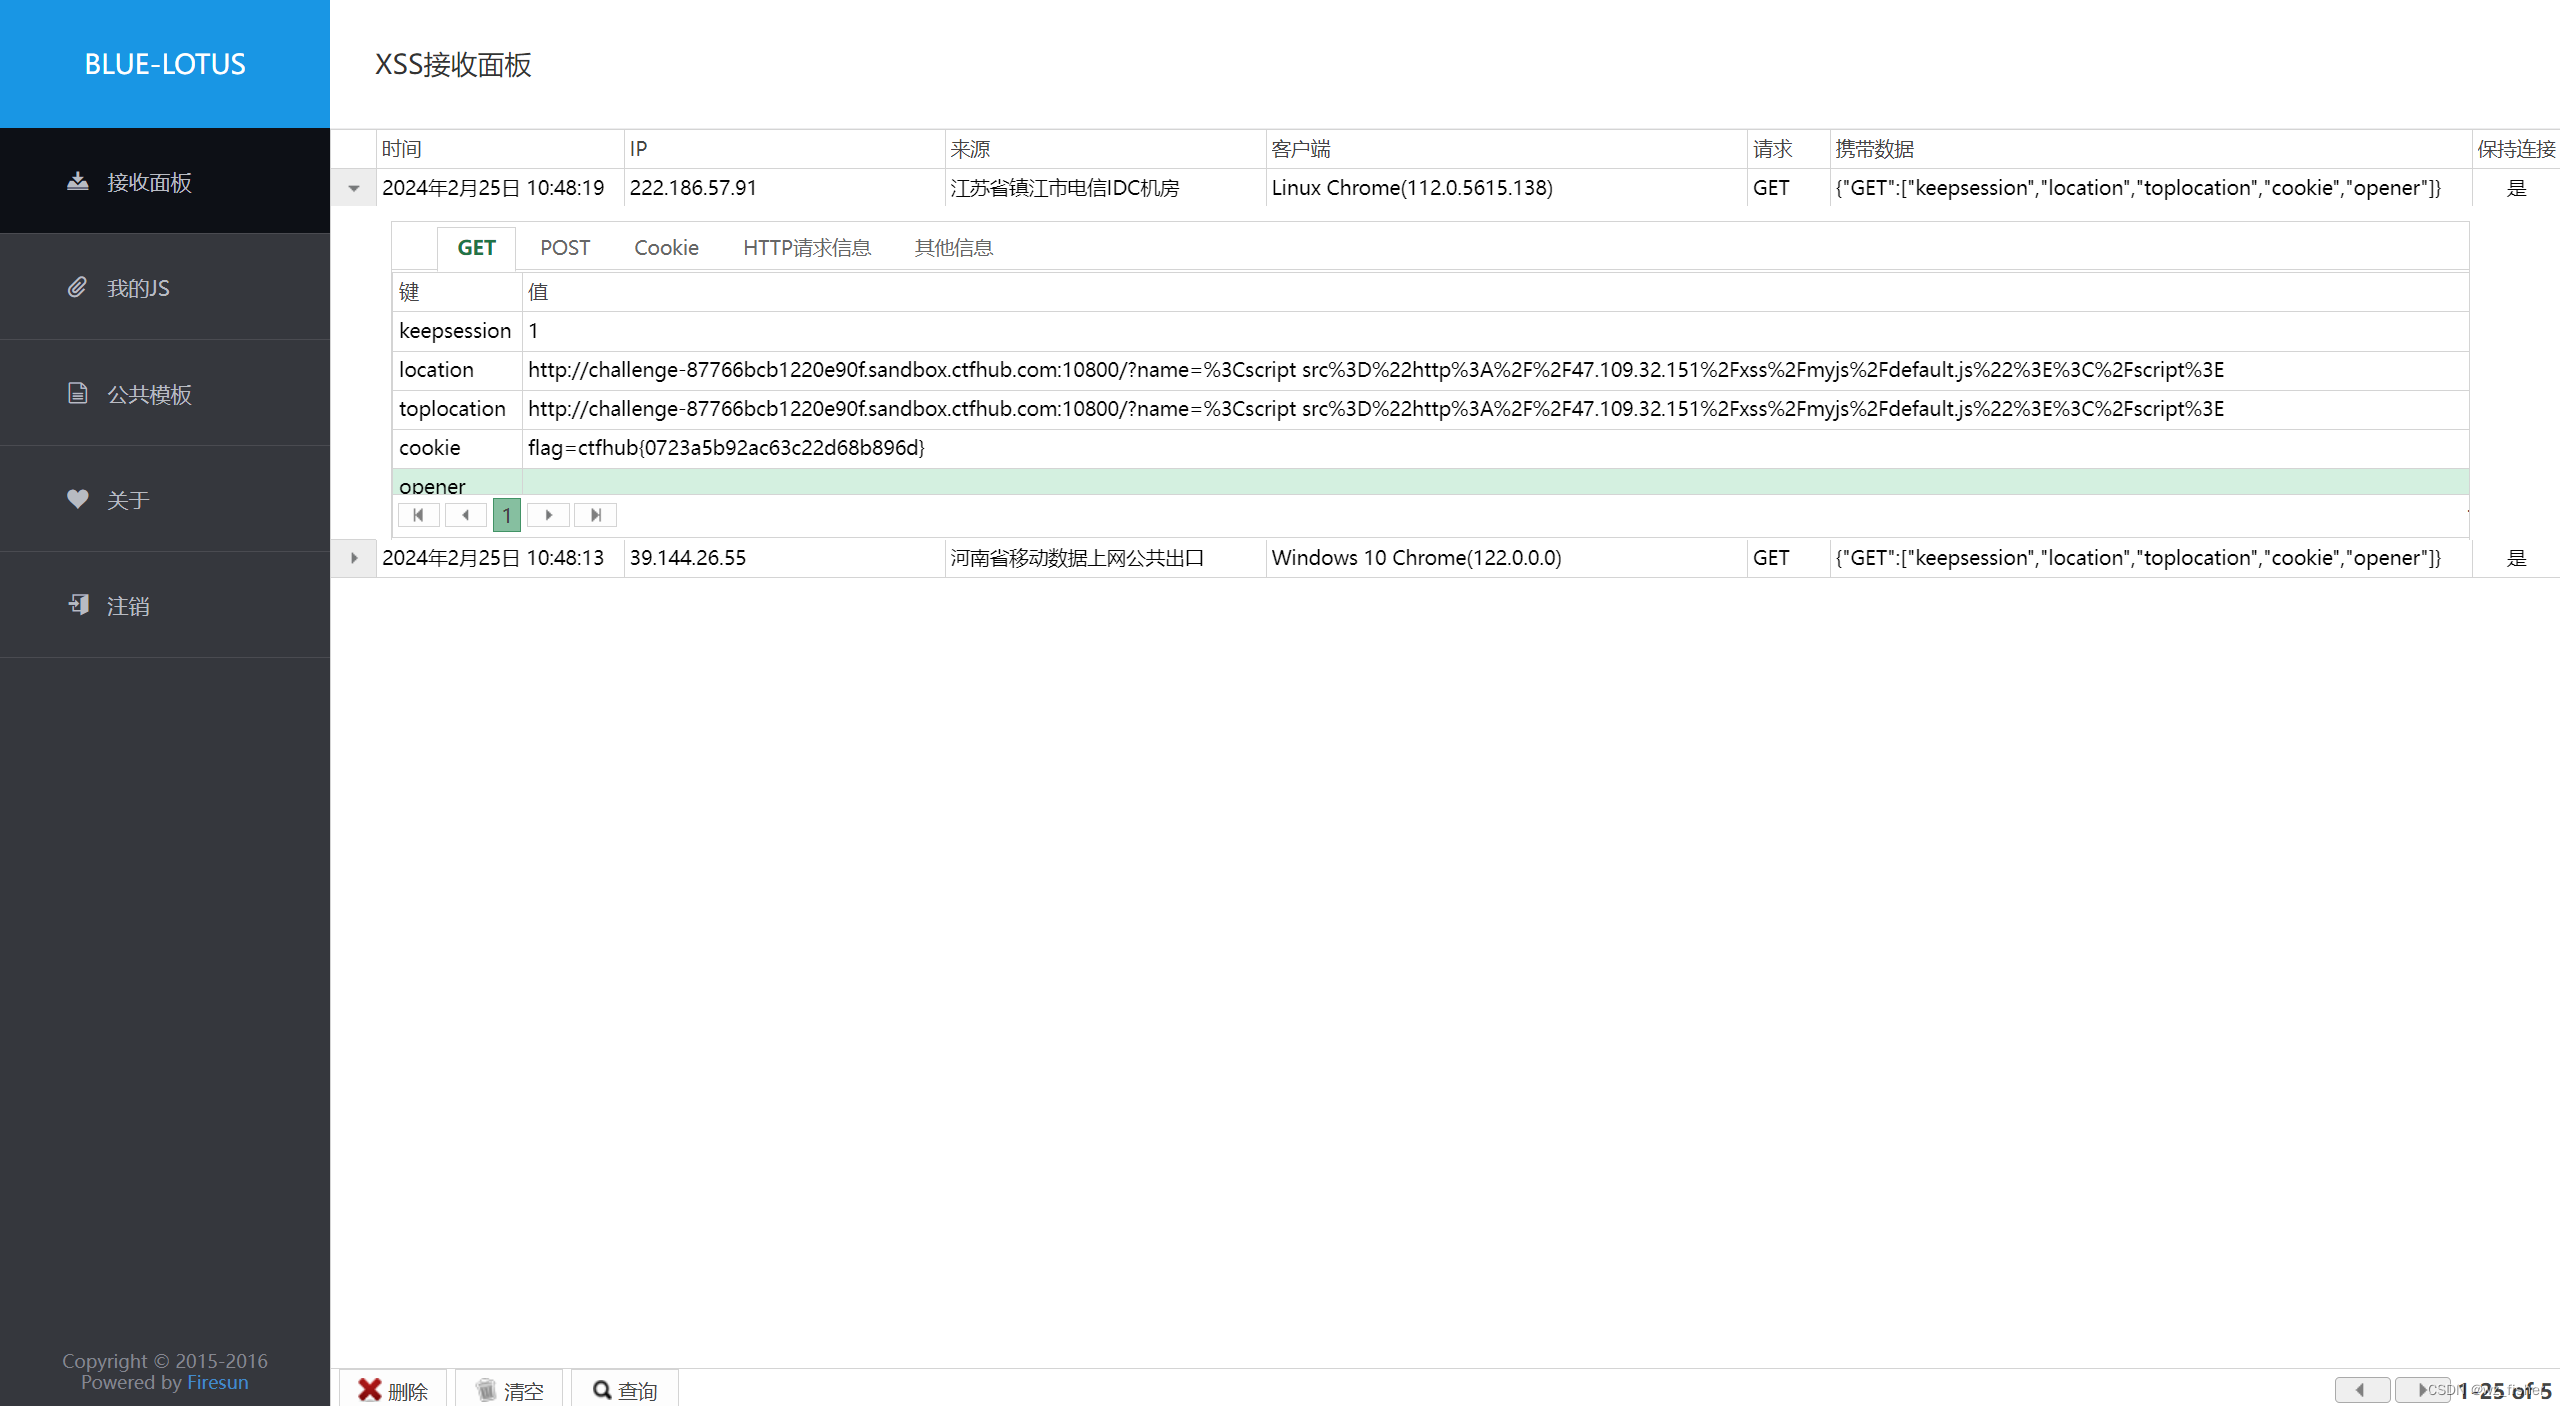Select the IP cell 39.144.26.55
Image resolution: width=2560 pixels, height=1406 pixels.
pos(784,558)
